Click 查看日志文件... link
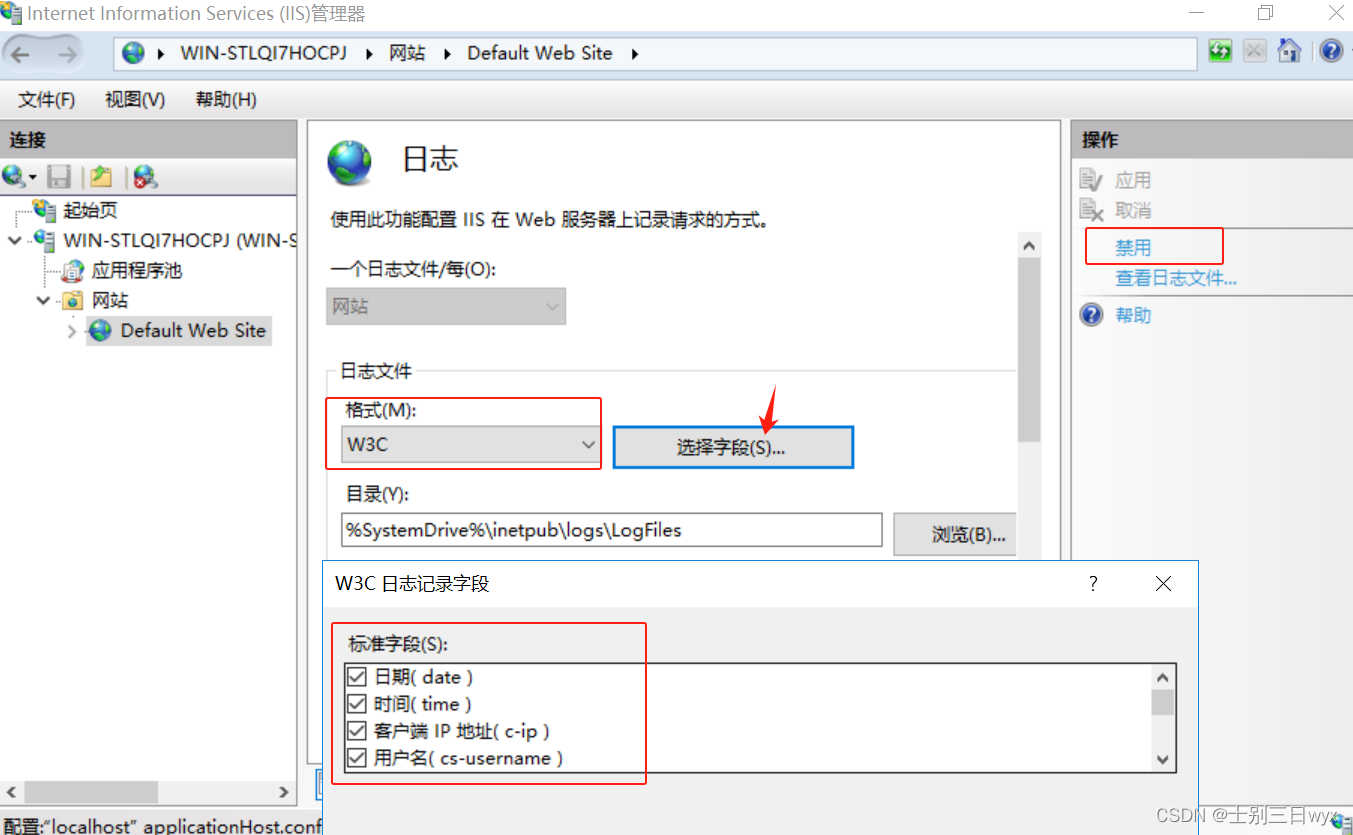1353x835 pixels. 1176,278
